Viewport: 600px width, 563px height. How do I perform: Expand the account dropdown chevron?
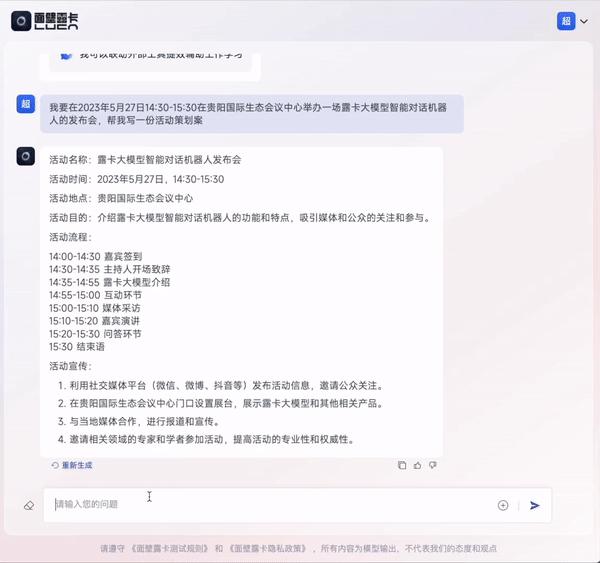[x=584, y=21]
